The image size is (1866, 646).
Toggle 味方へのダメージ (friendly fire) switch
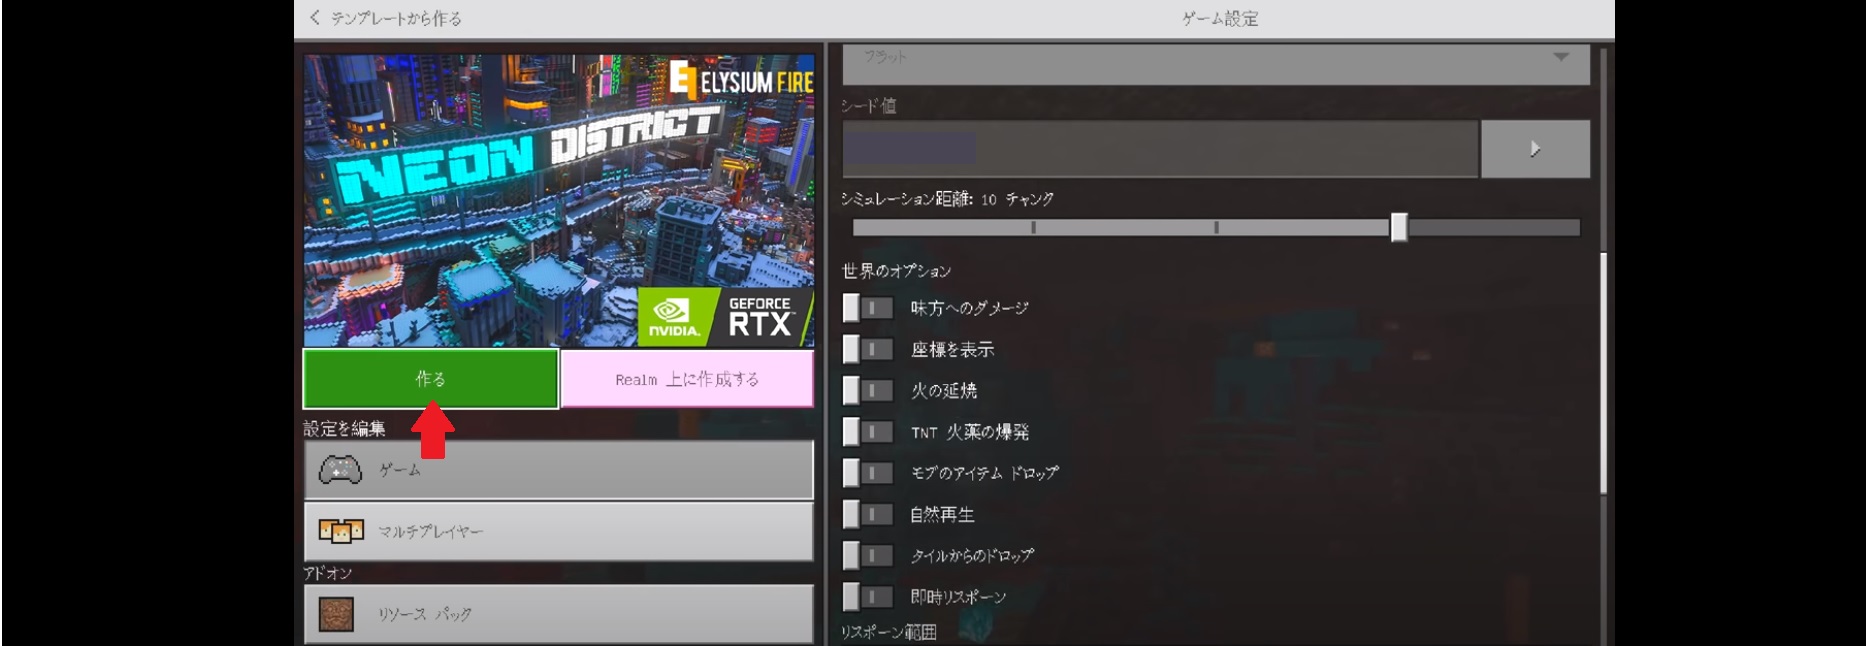click(x=866, y=308)
